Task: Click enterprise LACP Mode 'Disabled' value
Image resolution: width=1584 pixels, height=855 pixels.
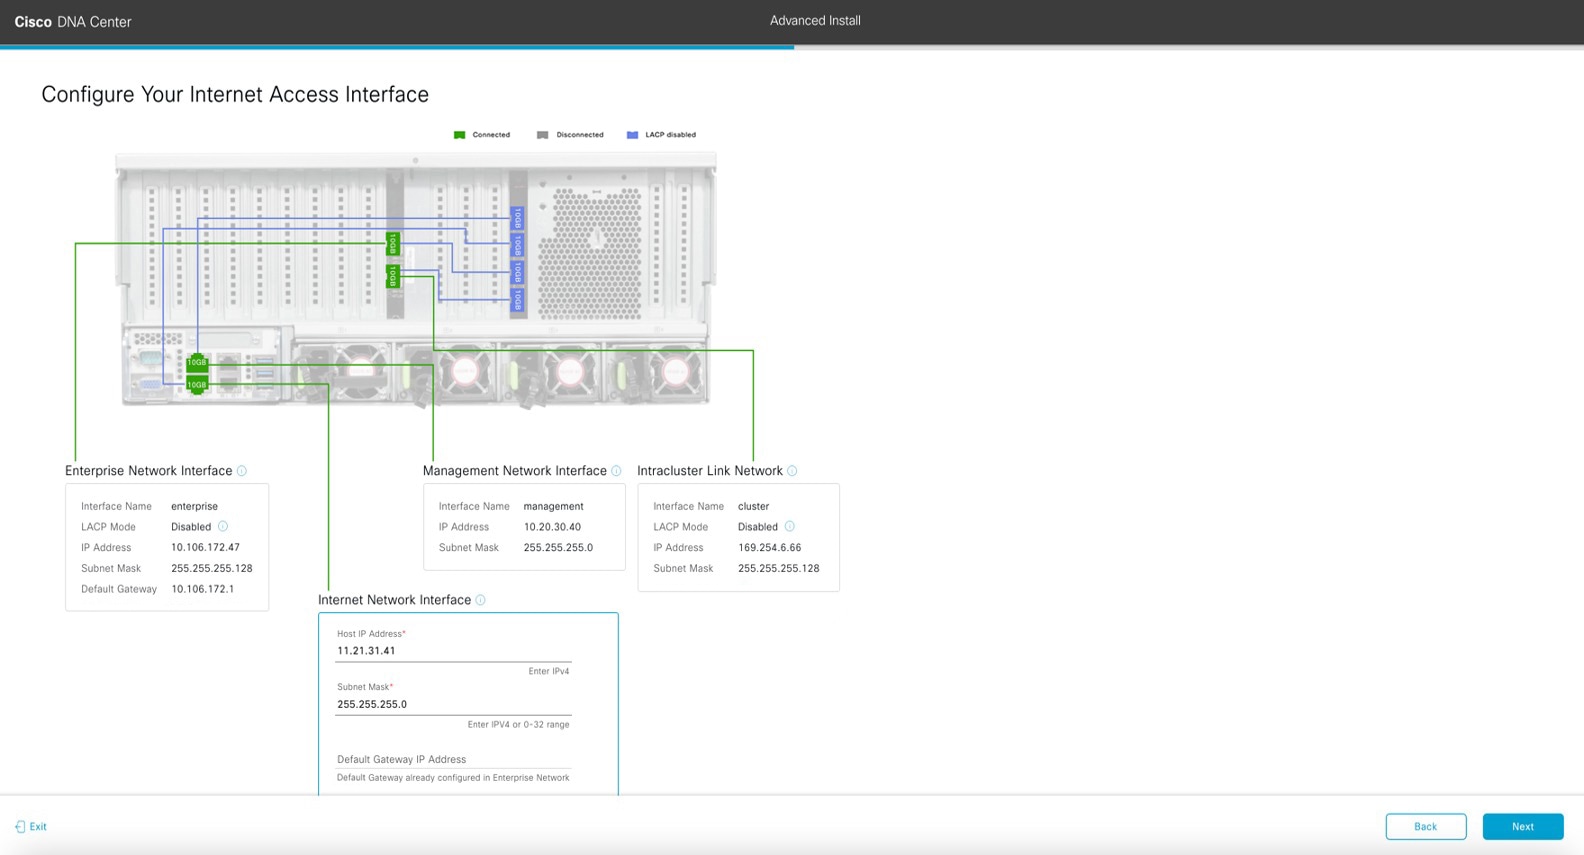Action: 191,527
